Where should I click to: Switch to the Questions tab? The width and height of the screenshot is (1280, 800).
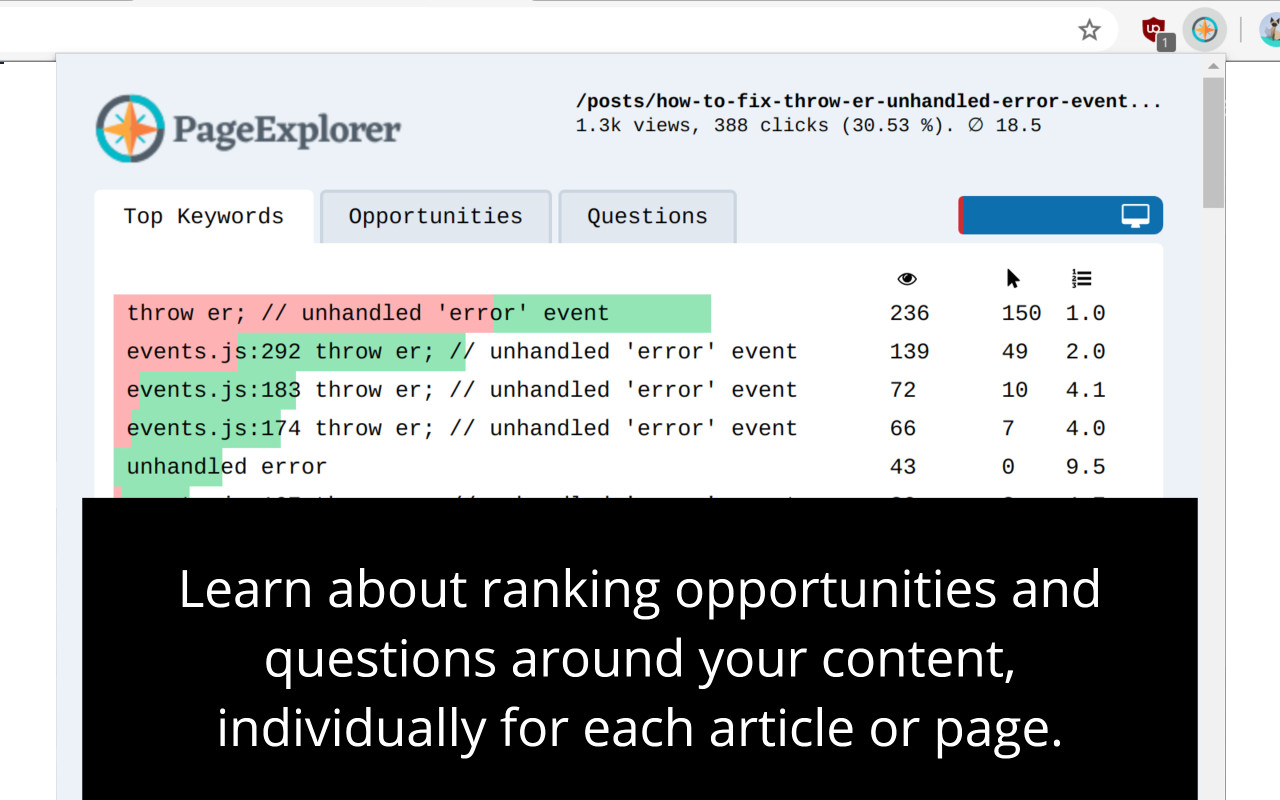click(647, 216)
